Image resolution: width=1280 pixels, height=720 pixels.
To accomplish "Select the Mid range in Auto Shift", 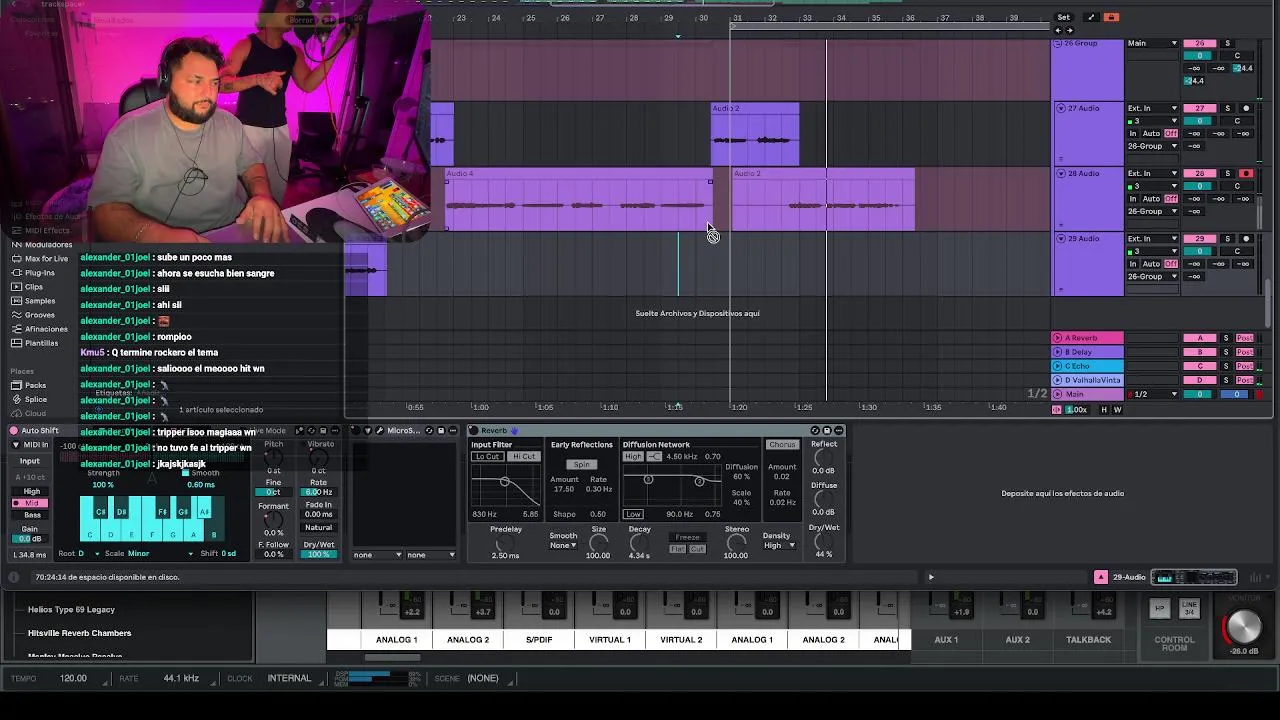I will pos(30,503).
